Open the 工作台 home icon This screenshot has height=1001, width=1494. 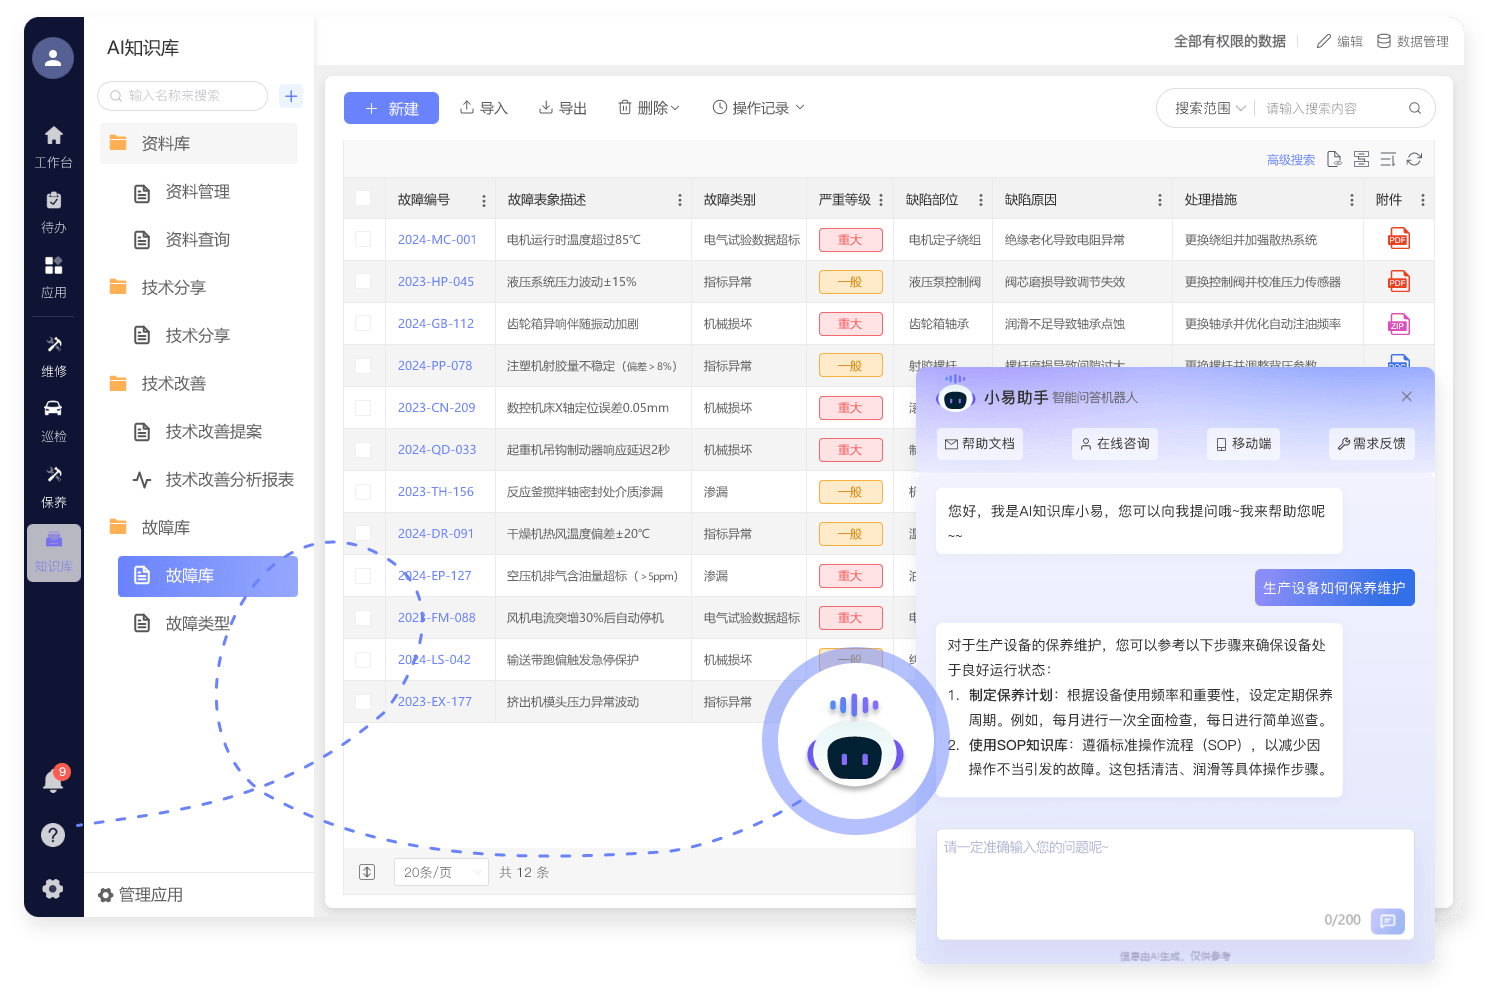(54, 136)
